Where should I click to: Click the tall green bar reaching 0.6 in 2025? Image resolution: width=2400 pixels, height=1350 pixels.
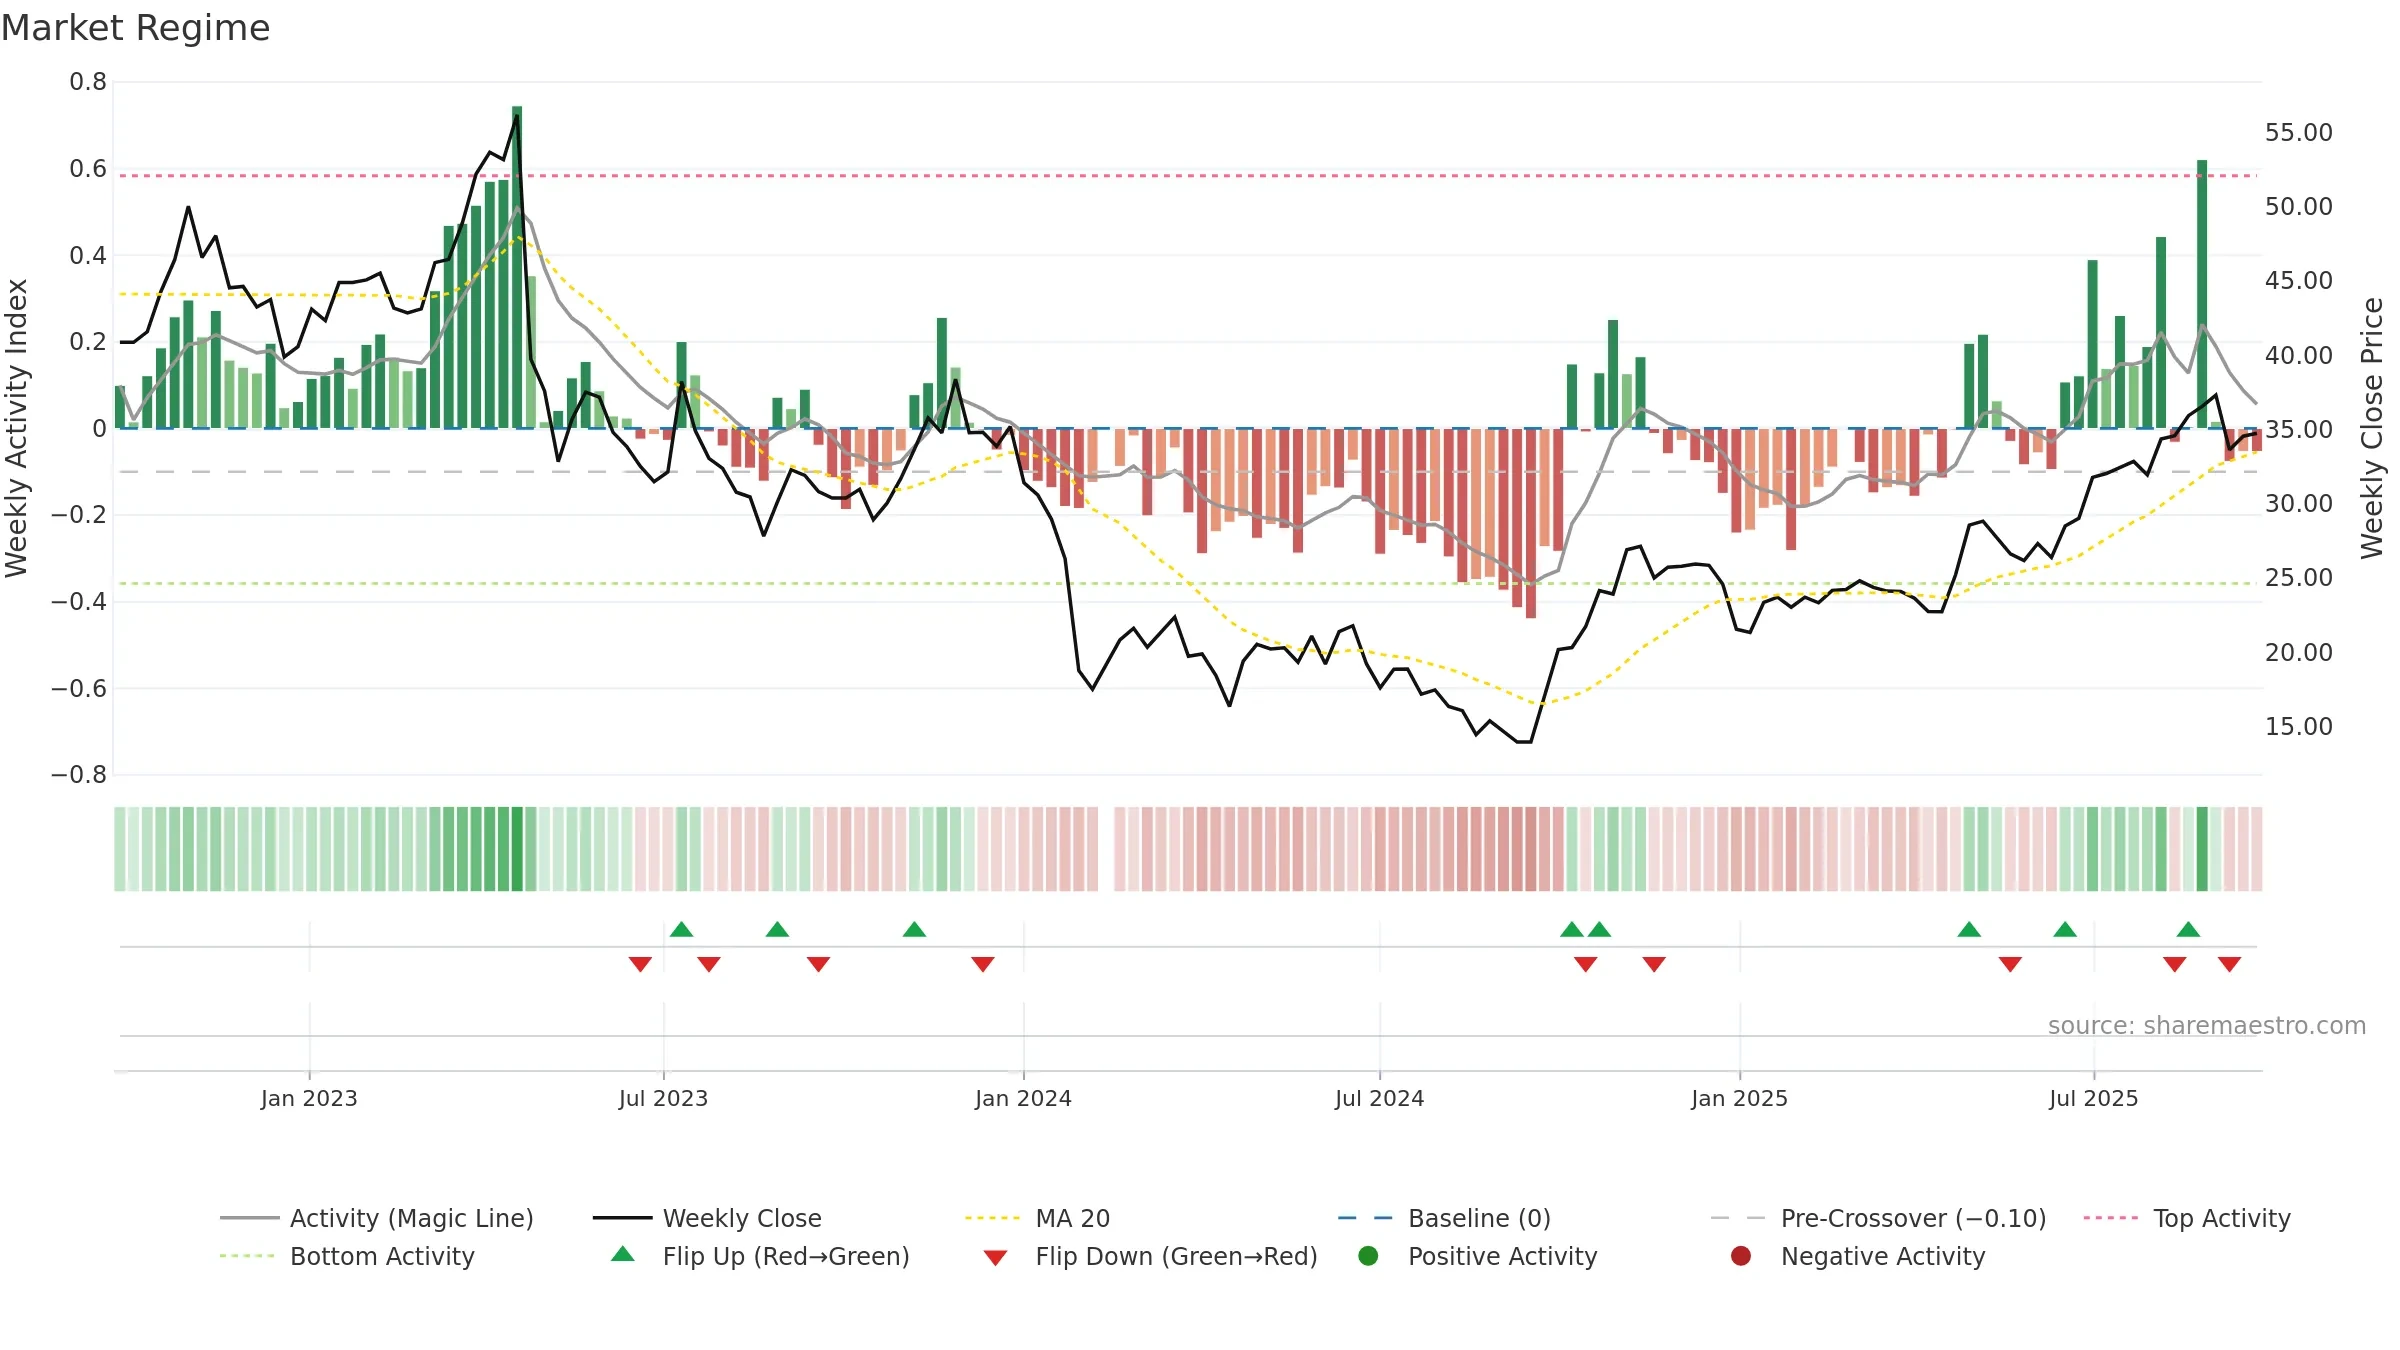pyautogui.click(x=2202, y=294)
